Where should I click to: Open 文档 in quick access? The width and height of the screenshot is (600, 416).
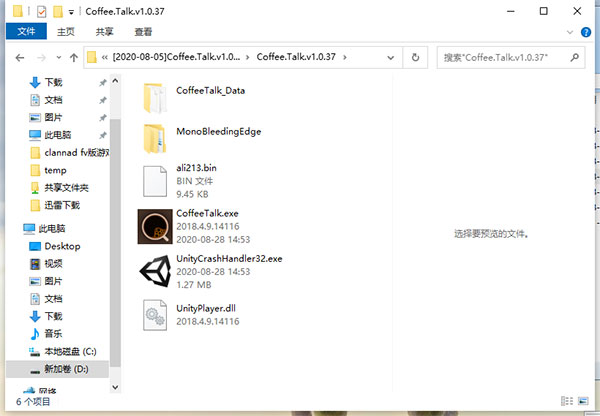[x=54, y=100]
